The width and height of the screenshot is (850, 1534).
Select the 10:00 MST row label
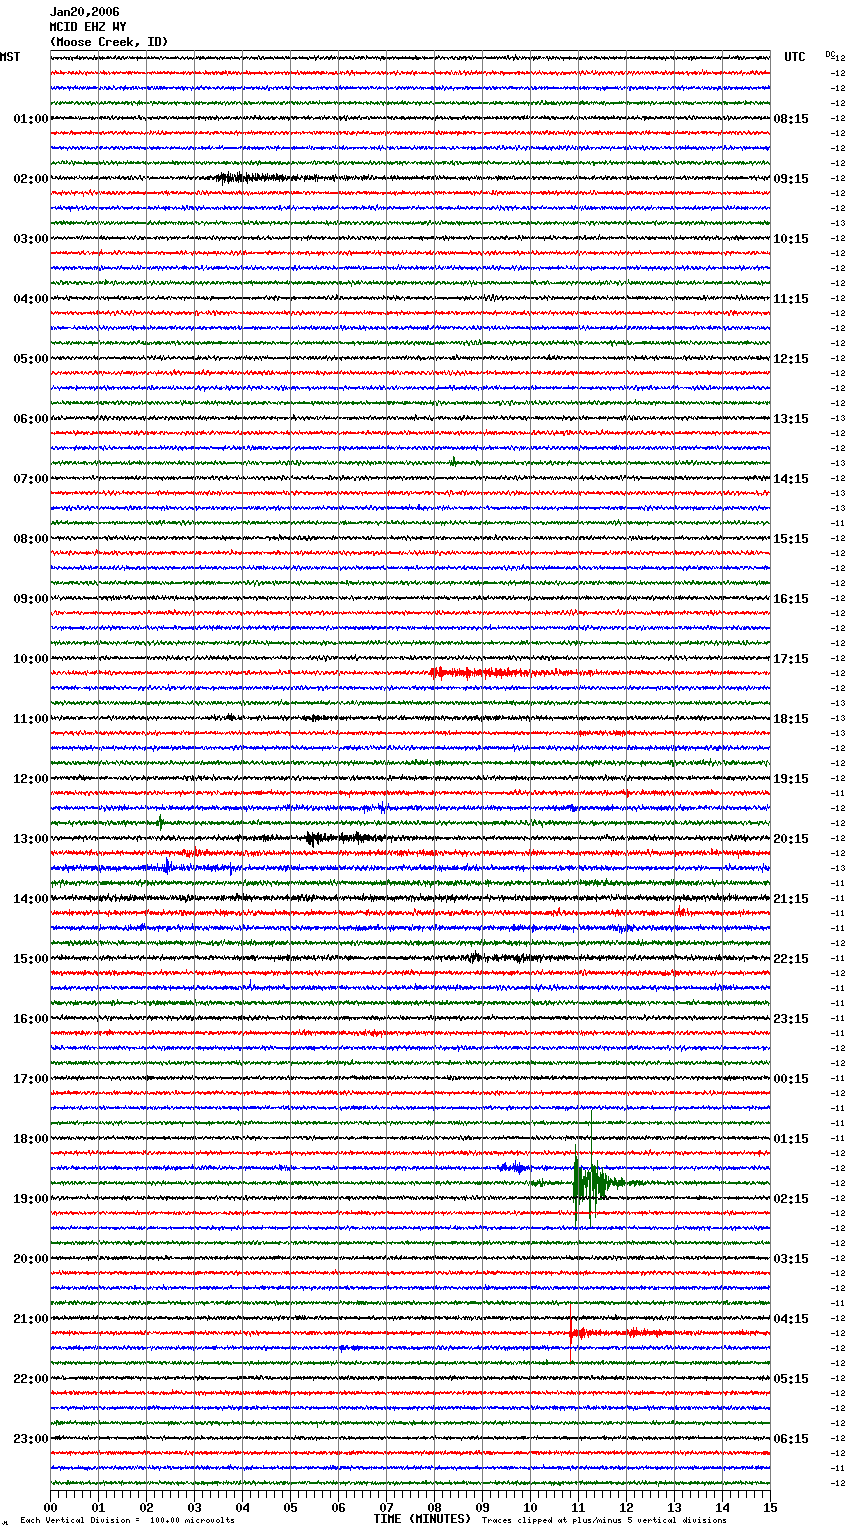(x=30, y=659)
